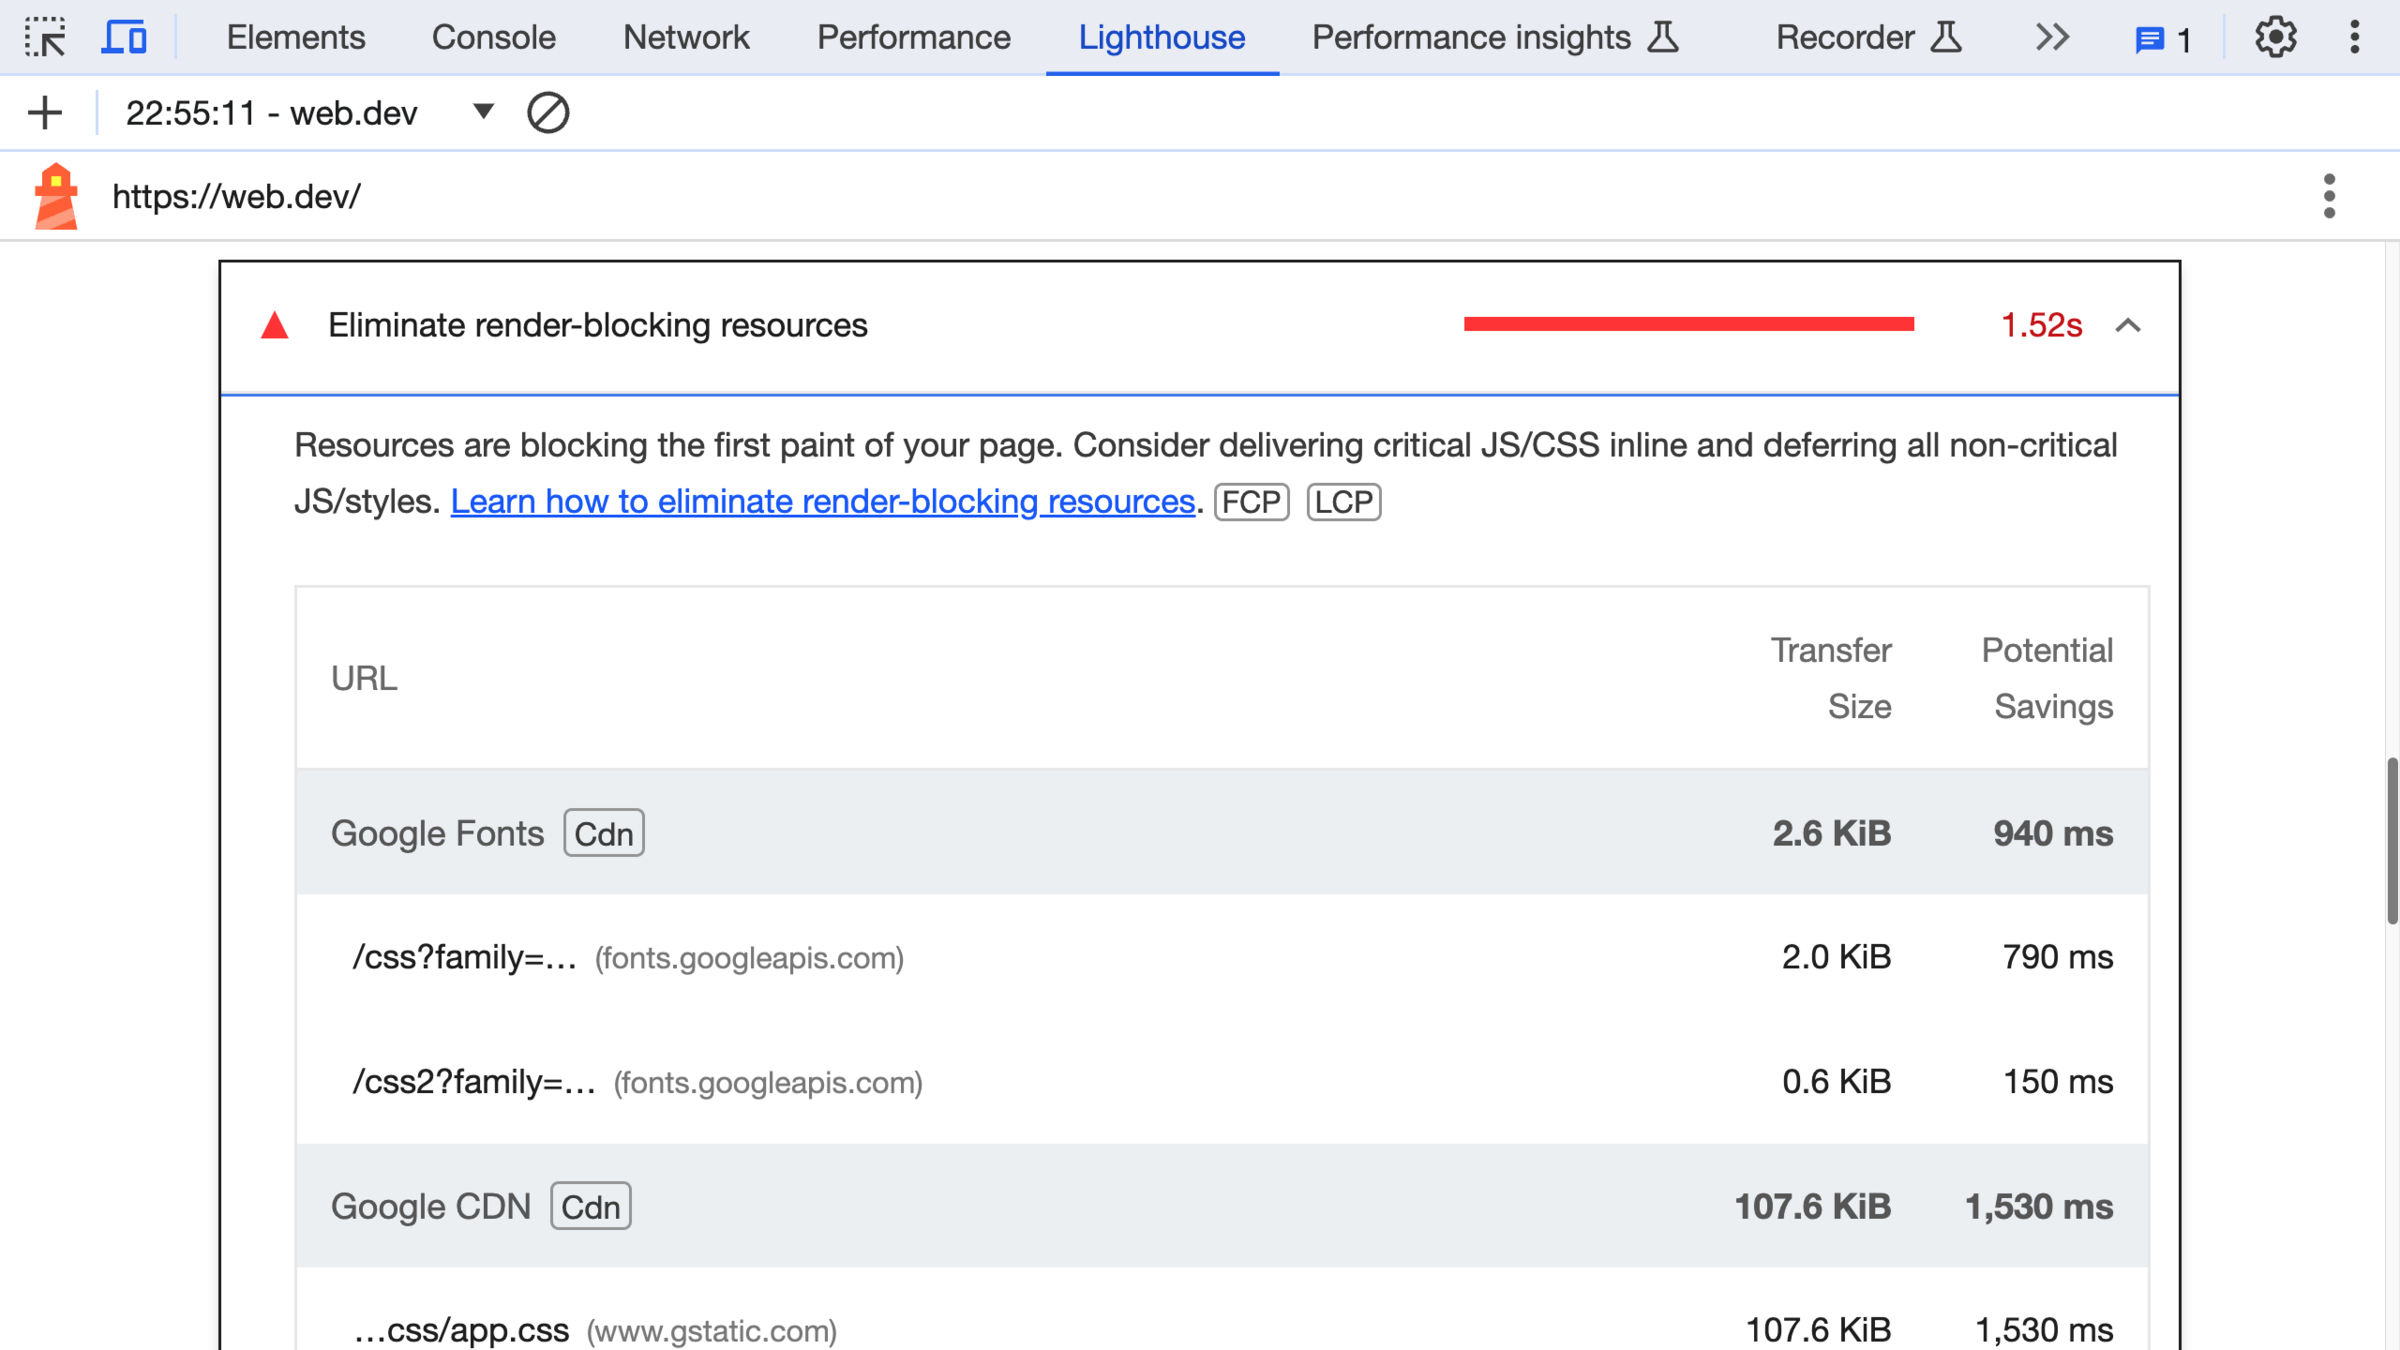Open the console issues message counter
This screenshot has height=1350, width=2400.
tap(2163, 40)
